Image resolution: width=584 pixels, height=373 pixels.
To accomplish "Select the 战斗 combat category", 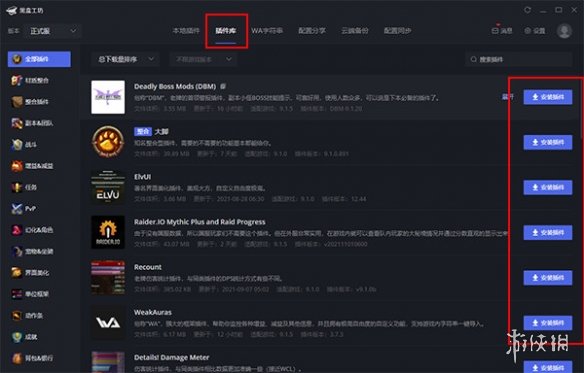I will [25, 145].
